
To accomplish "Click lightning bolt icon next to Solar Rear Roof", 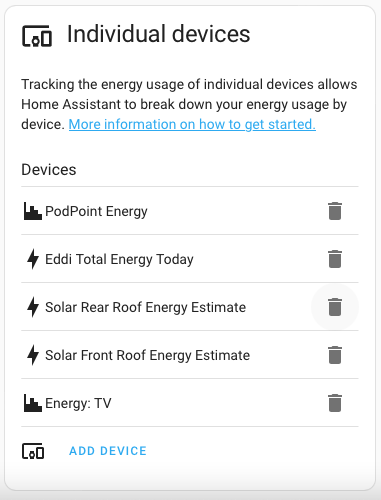I will coord(33,307).
